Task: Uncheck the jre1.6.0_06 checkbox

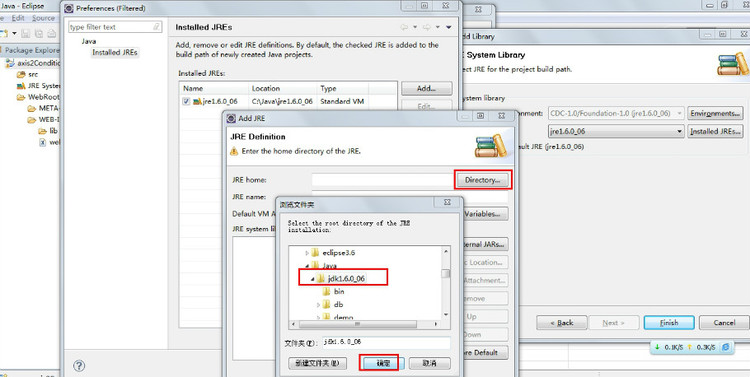Action: coord(186,101)
